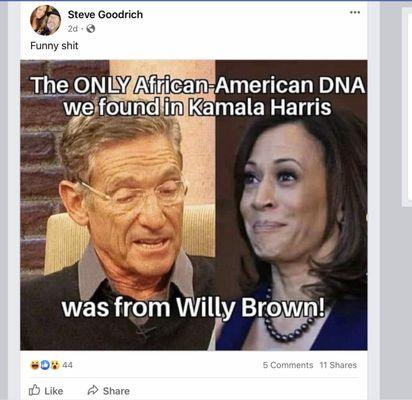The height and width of the screenshot is (400, 412).
Task: Click the white sidebar panel at right edge
Action: point(407,107)
